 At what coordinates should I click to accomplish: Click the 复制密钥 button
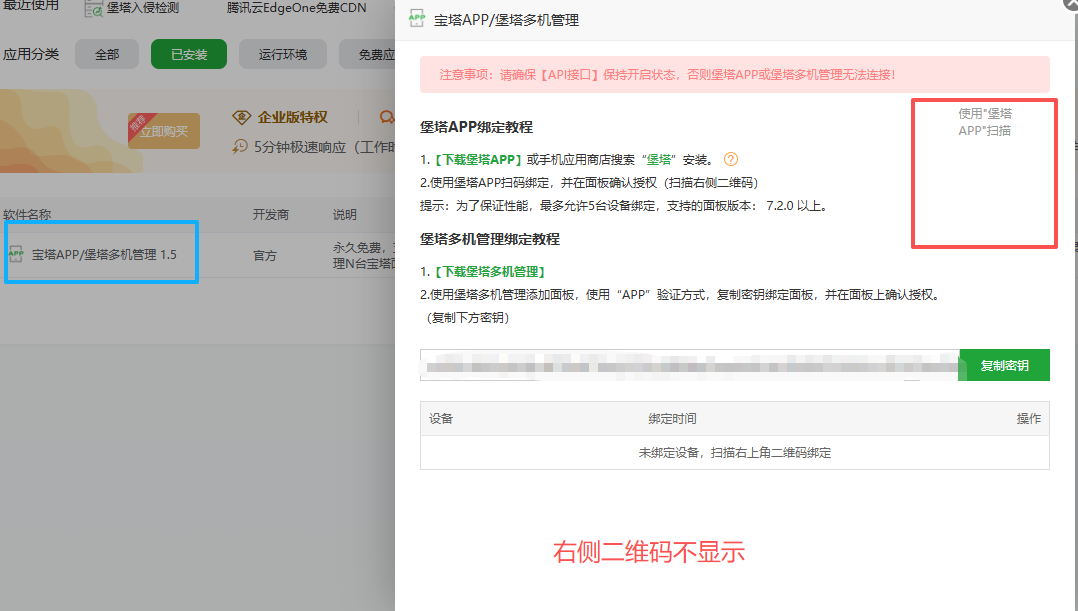click(1004, 365)
